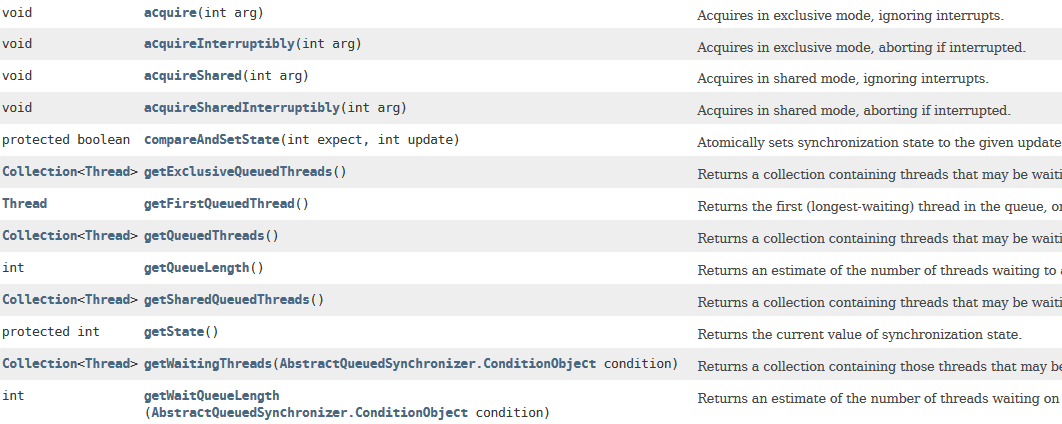This screenshot has height=424, width=1062.
Task: Open Collection return type beside getSharedQueuedThreads
Action: click(39, 300)
